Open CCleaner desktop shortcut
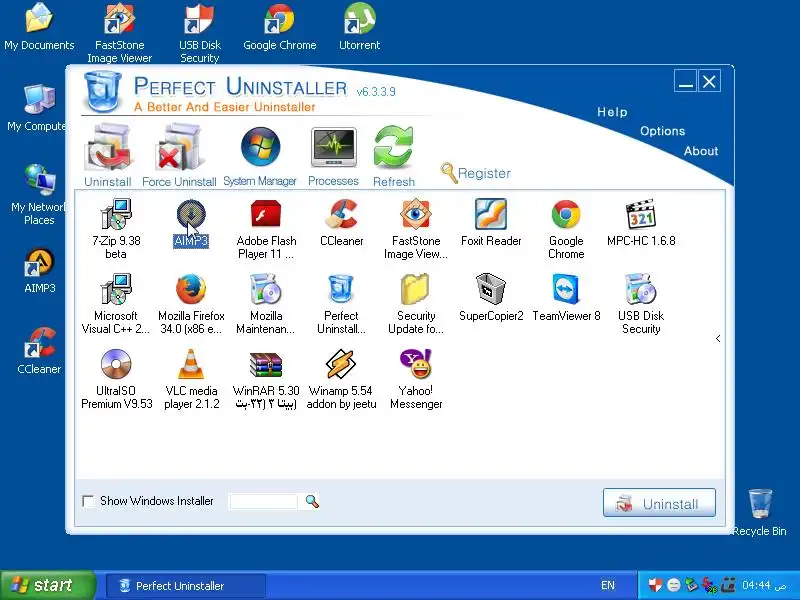Viewport: 800px width, 600px height. 39,351
